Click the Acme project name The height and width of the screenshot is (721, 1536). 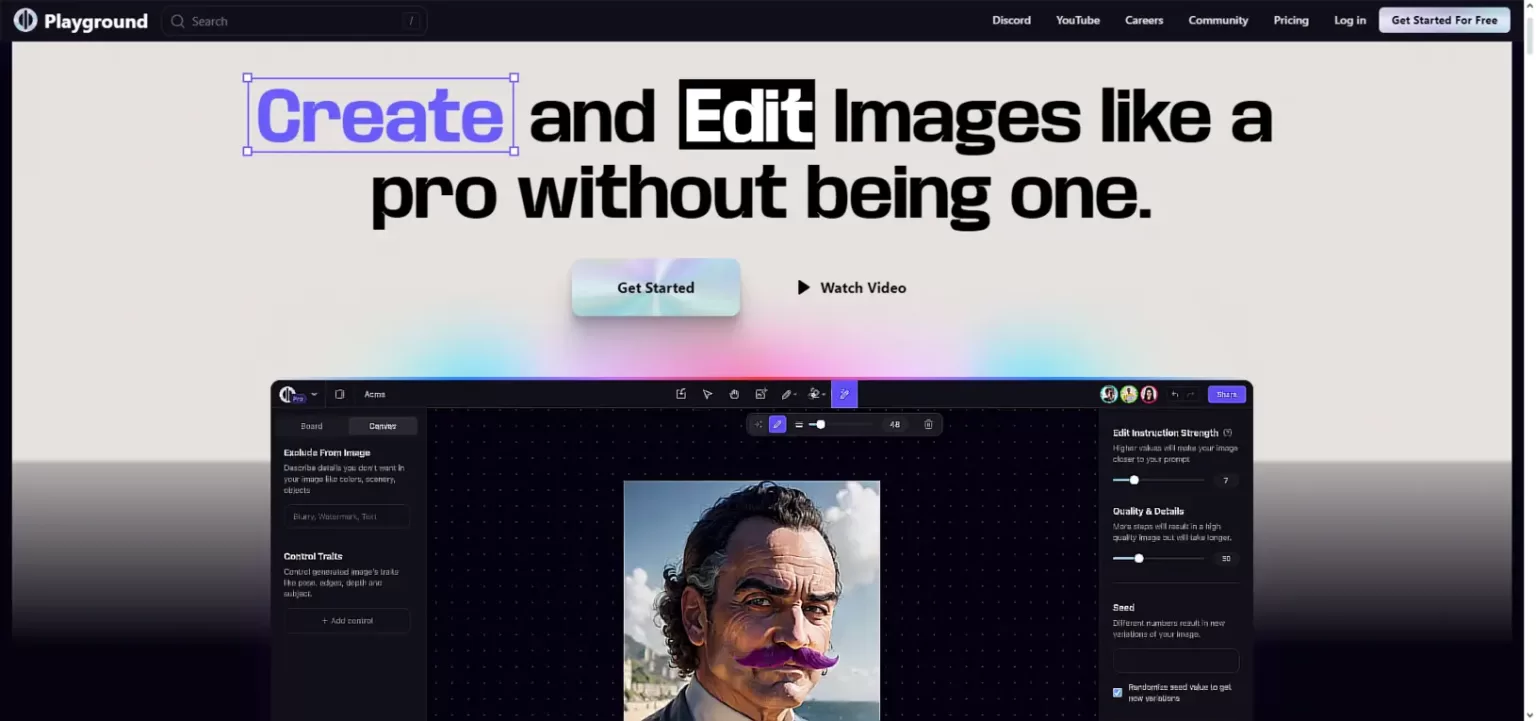click(x=375, y=394)
